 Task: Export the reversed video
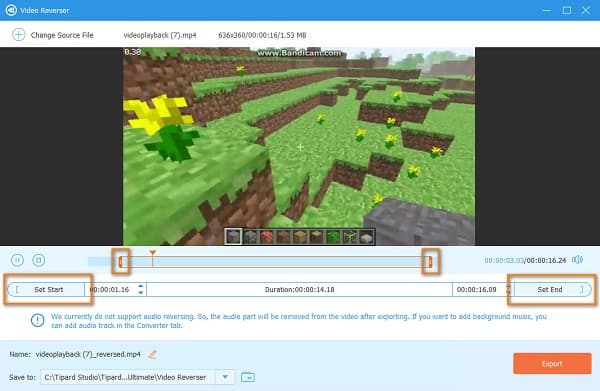pyautogui.click(x=552, y=363)
